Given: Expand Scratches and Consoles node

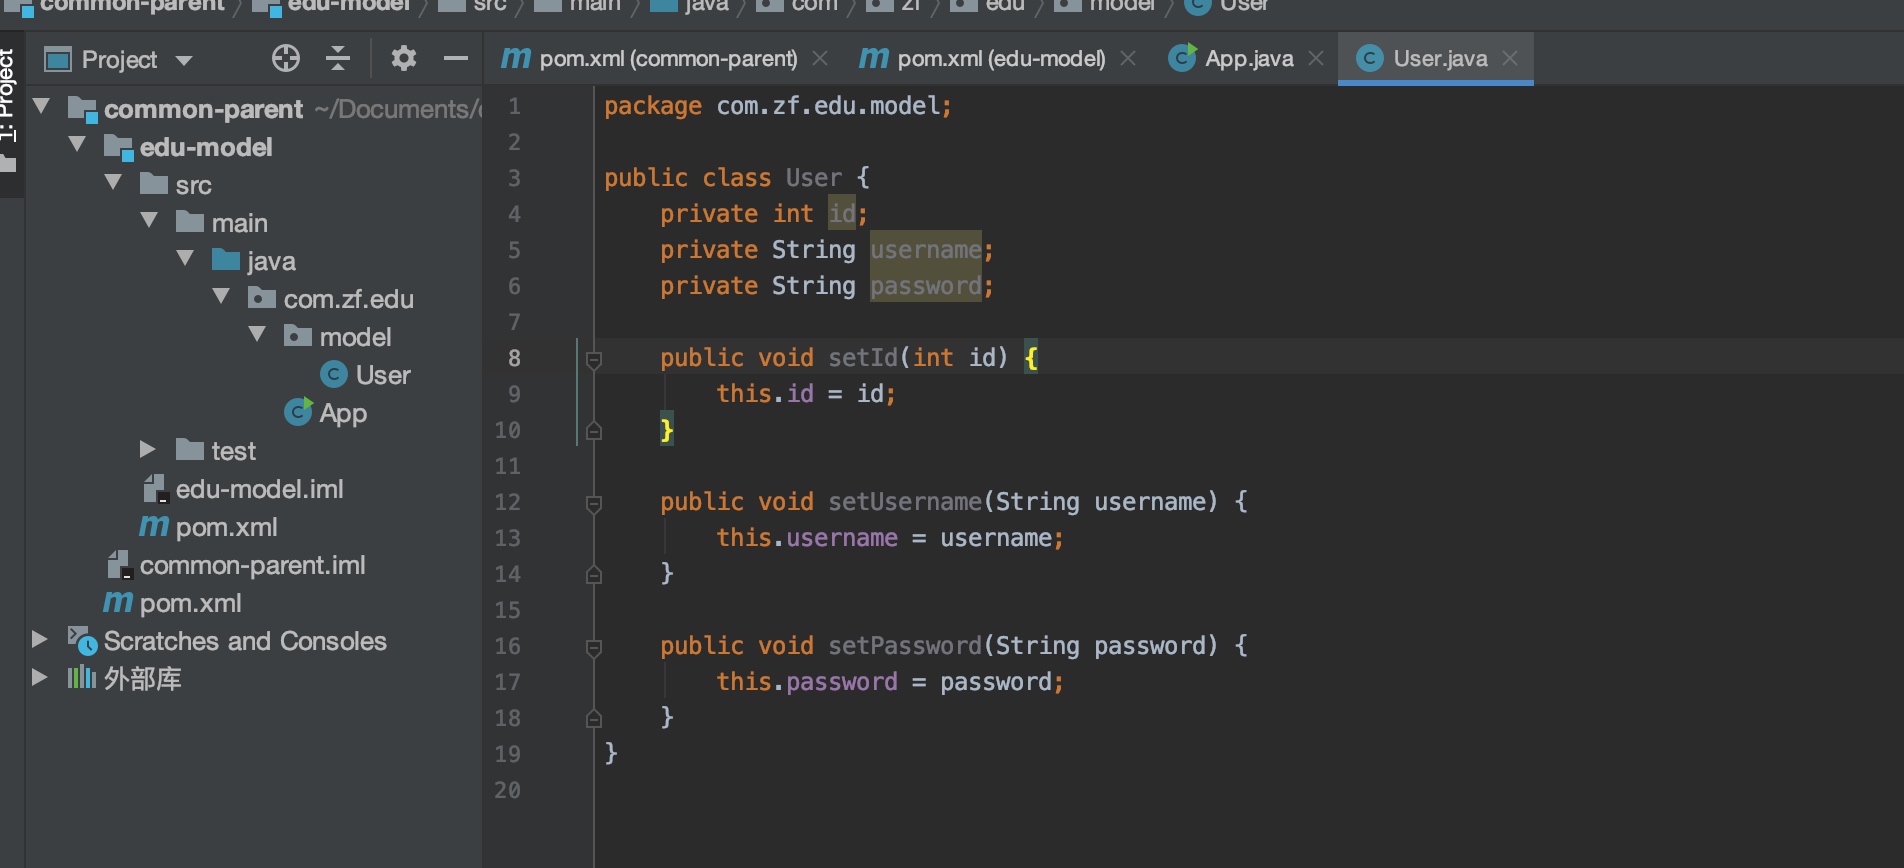Looking at the screenshot, I should pyautogui.click(x=39, y=639).
